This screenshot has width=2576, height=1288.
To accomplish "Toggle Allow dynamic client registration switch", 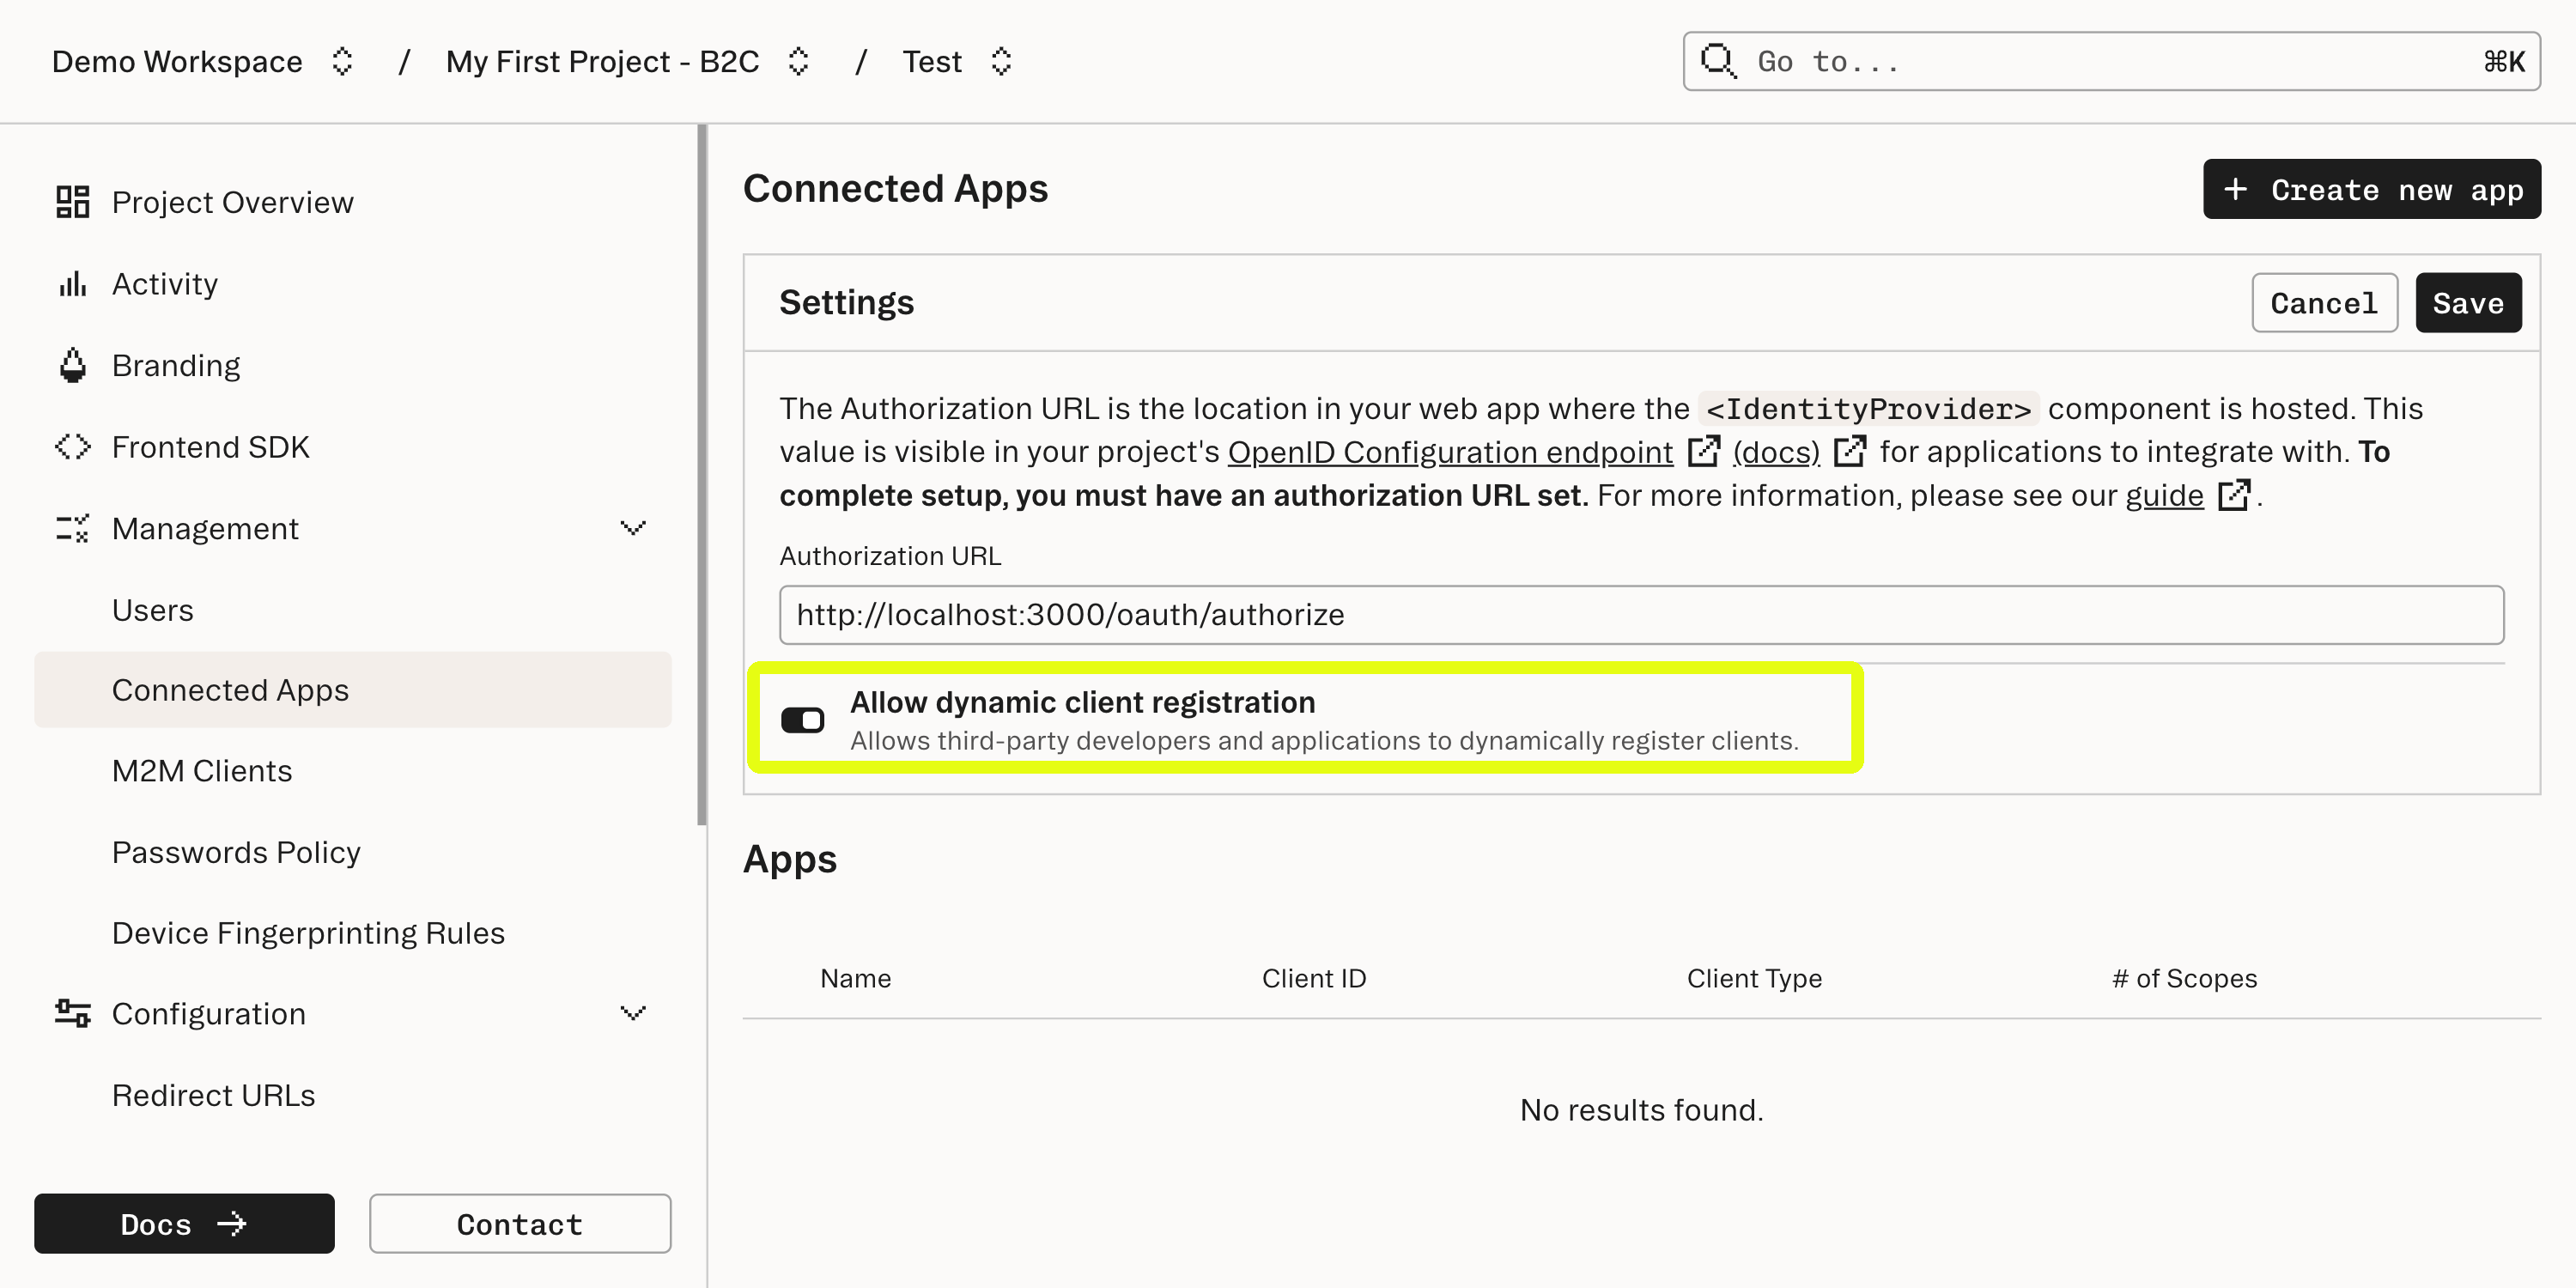I will [x=802, y=719].
